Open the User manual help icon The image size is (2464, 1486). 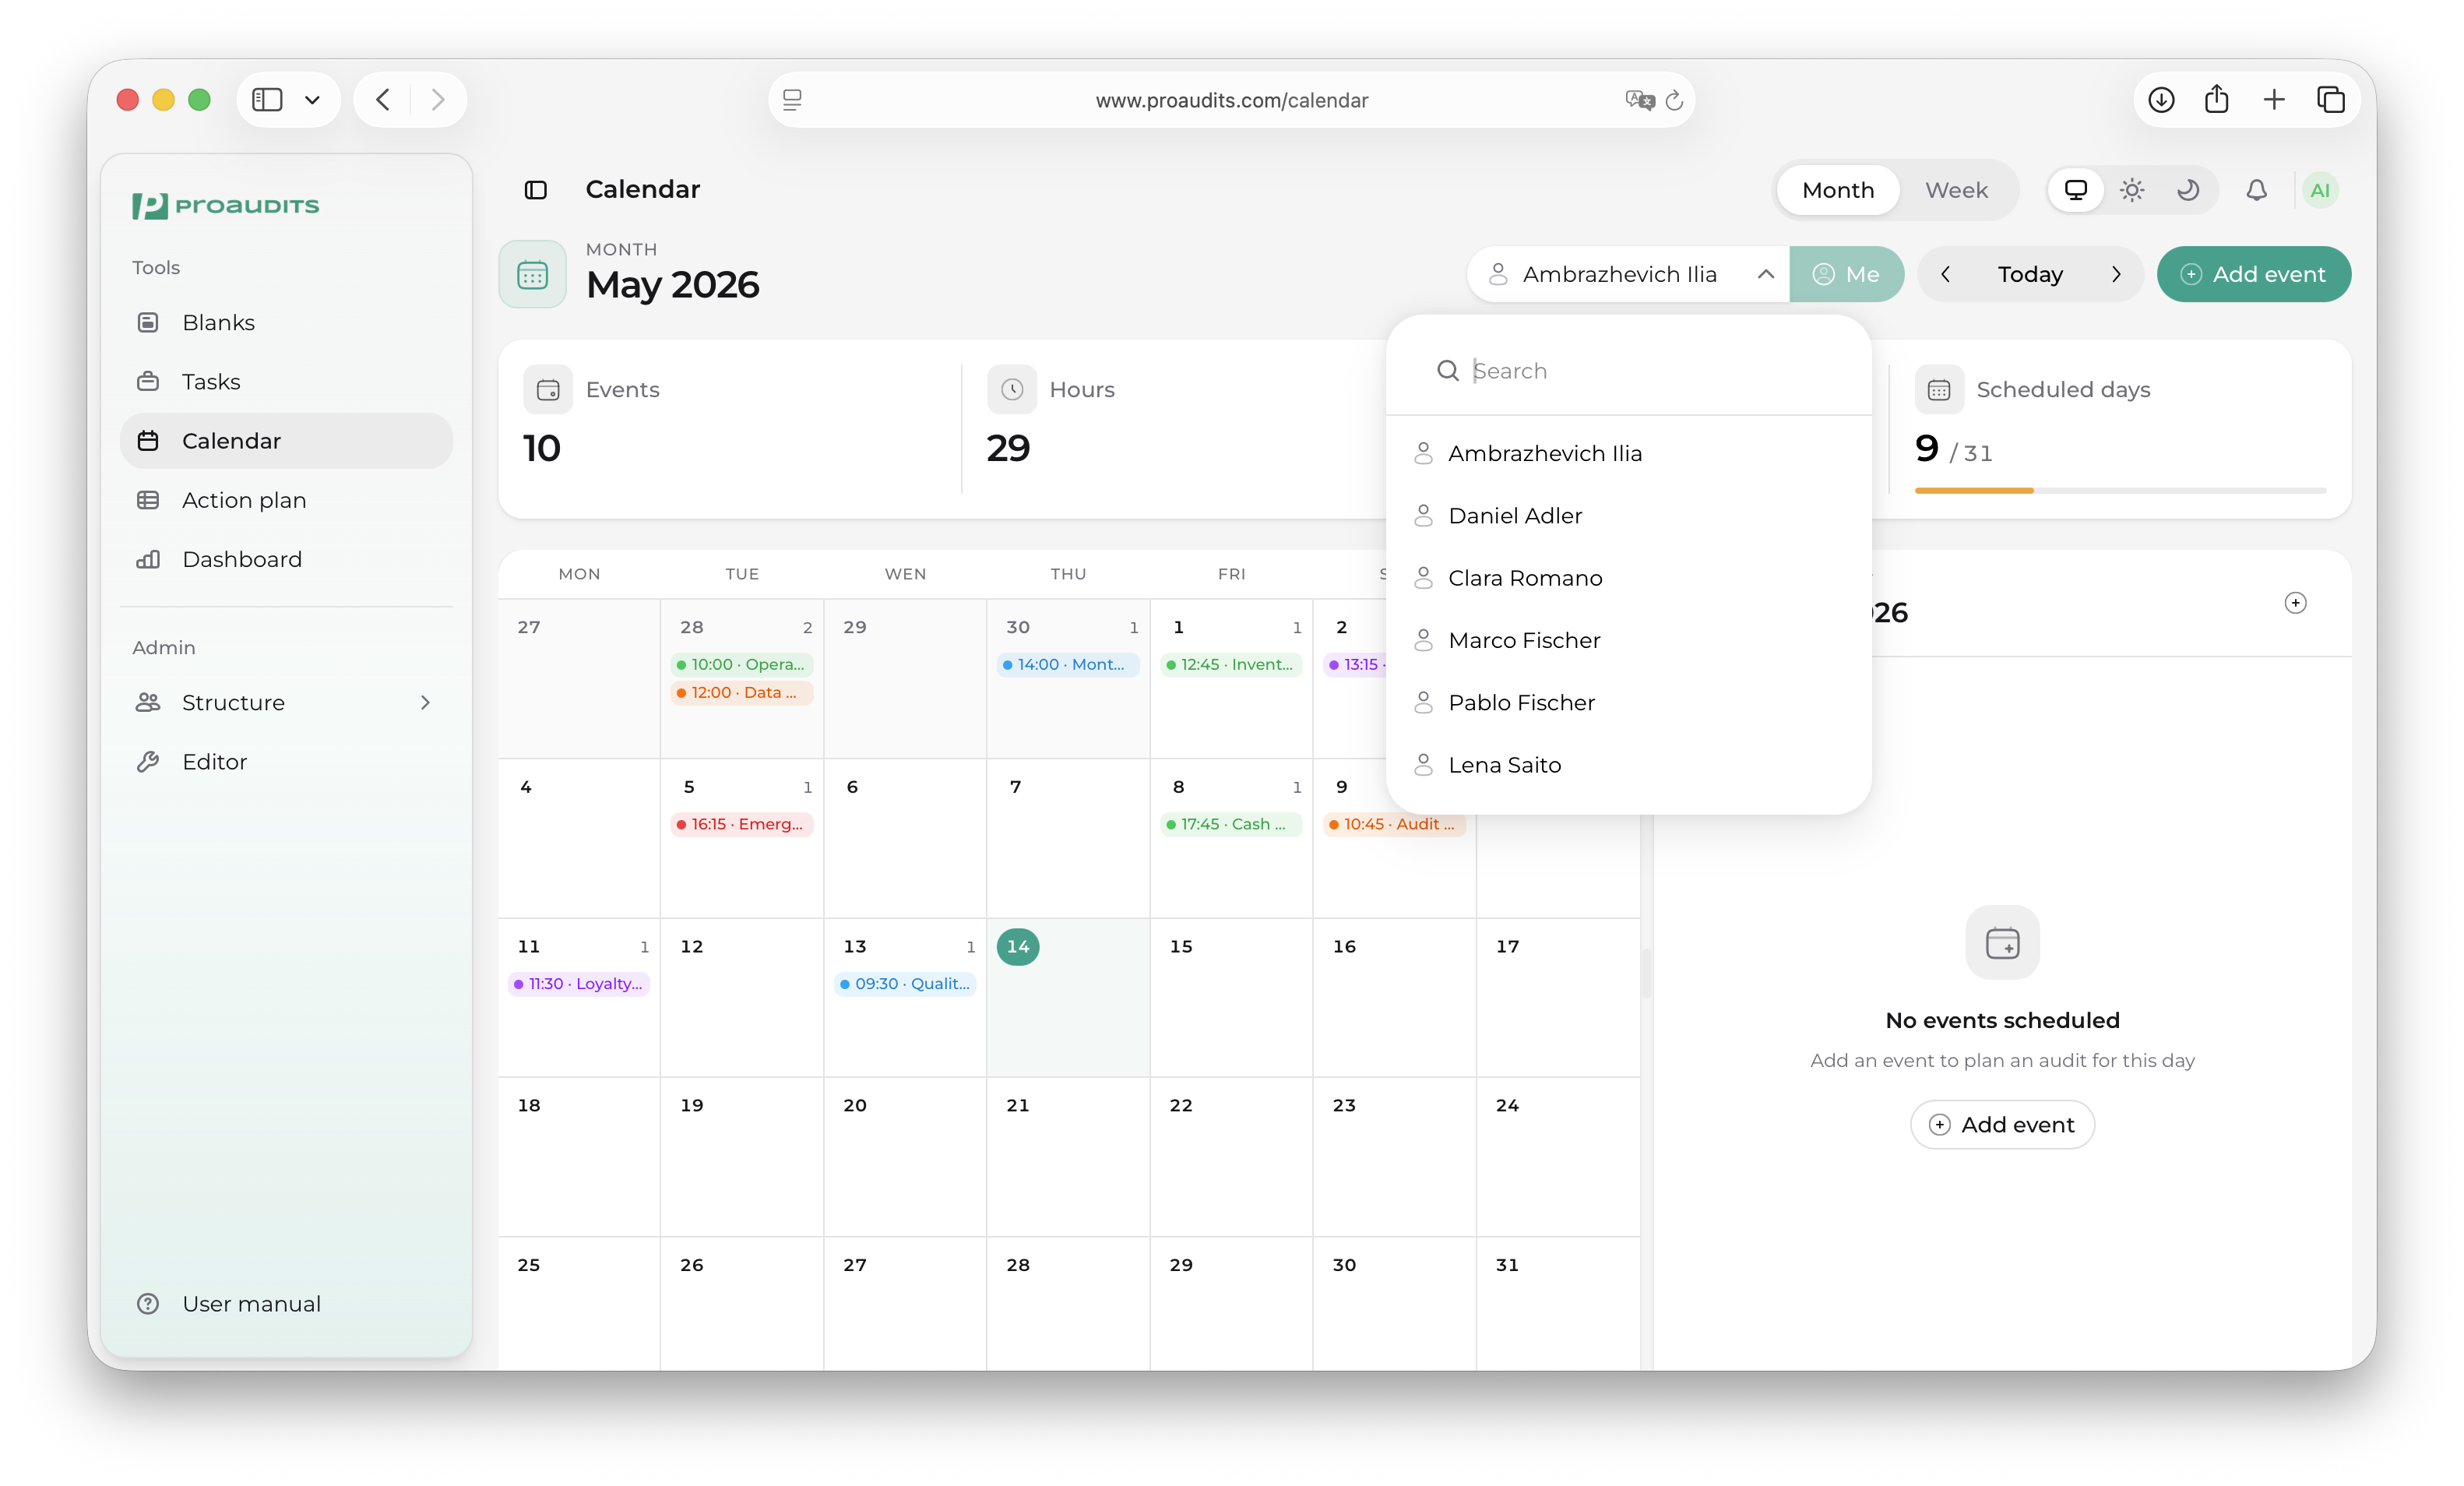point(148,1304)
